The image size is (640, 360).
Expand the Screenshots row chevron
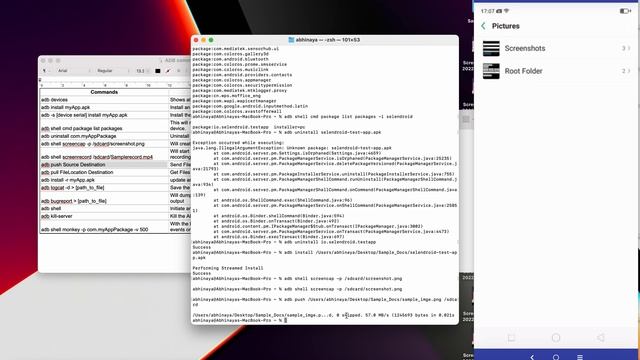click(x=629, y=49)
